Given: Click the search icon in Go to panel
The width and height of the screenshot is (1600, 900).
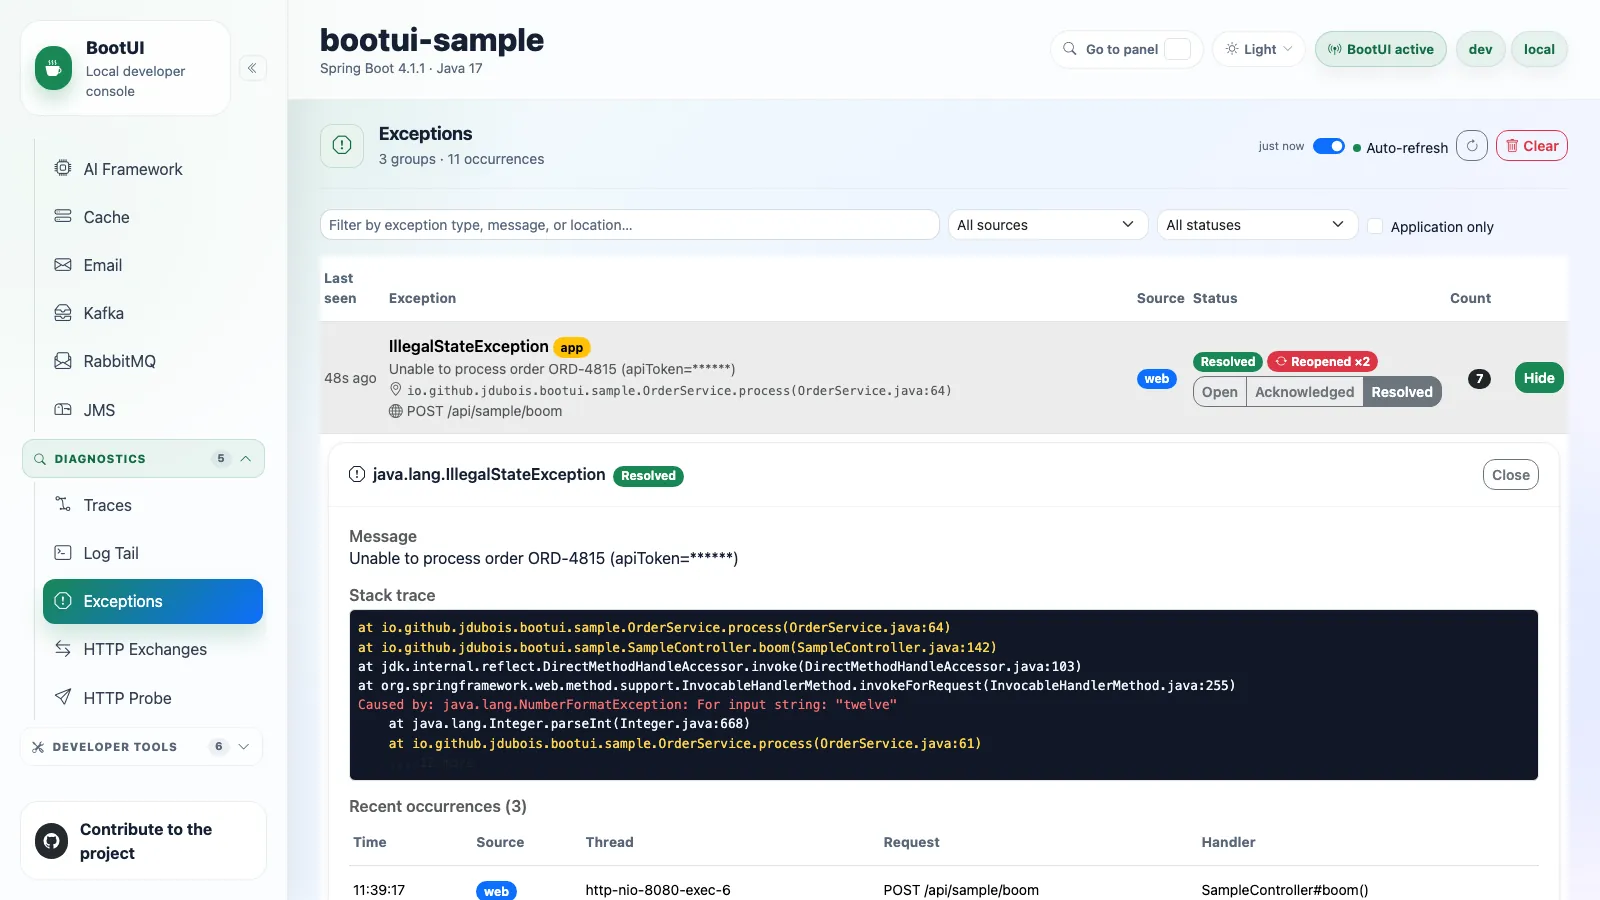Looking at the screenshot, I should 1070,48.
